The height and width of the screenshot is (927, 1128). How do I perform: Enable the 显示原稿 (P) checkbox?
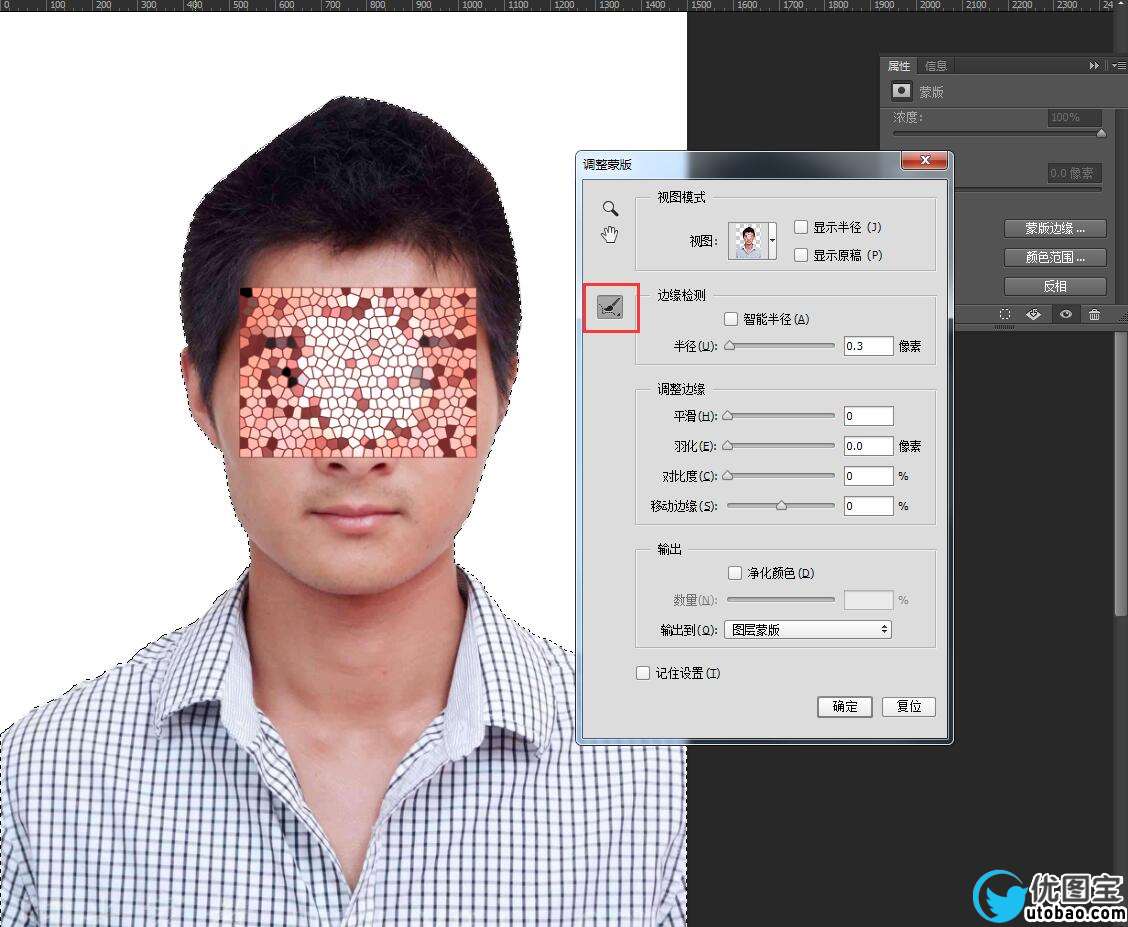pos(801,255)
